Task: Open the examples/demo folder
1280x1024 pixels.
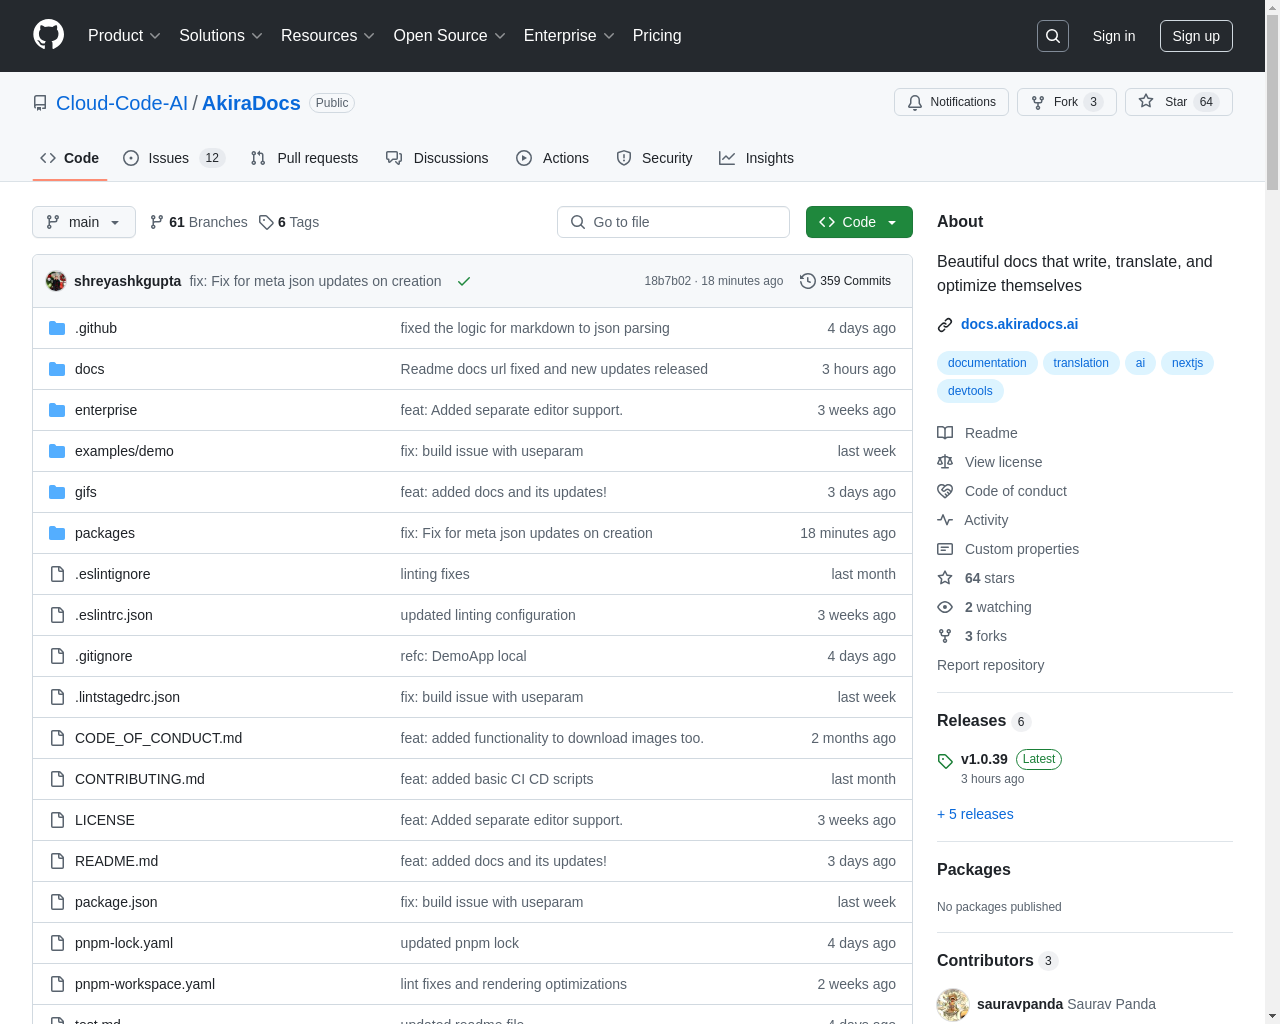Action: (x=124, y=451)
